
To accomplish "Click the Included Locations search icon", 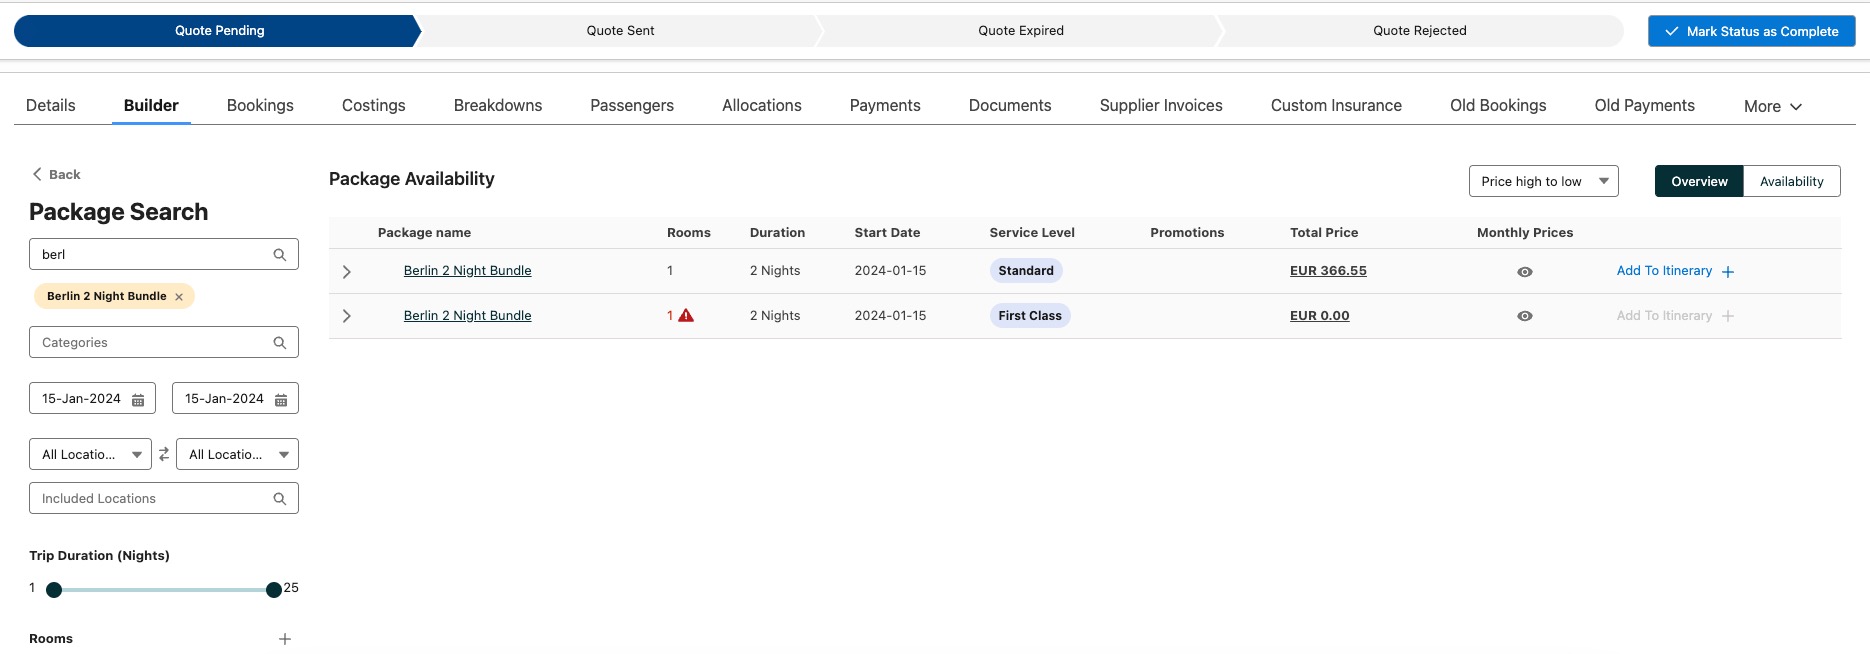I will (280, 499).
